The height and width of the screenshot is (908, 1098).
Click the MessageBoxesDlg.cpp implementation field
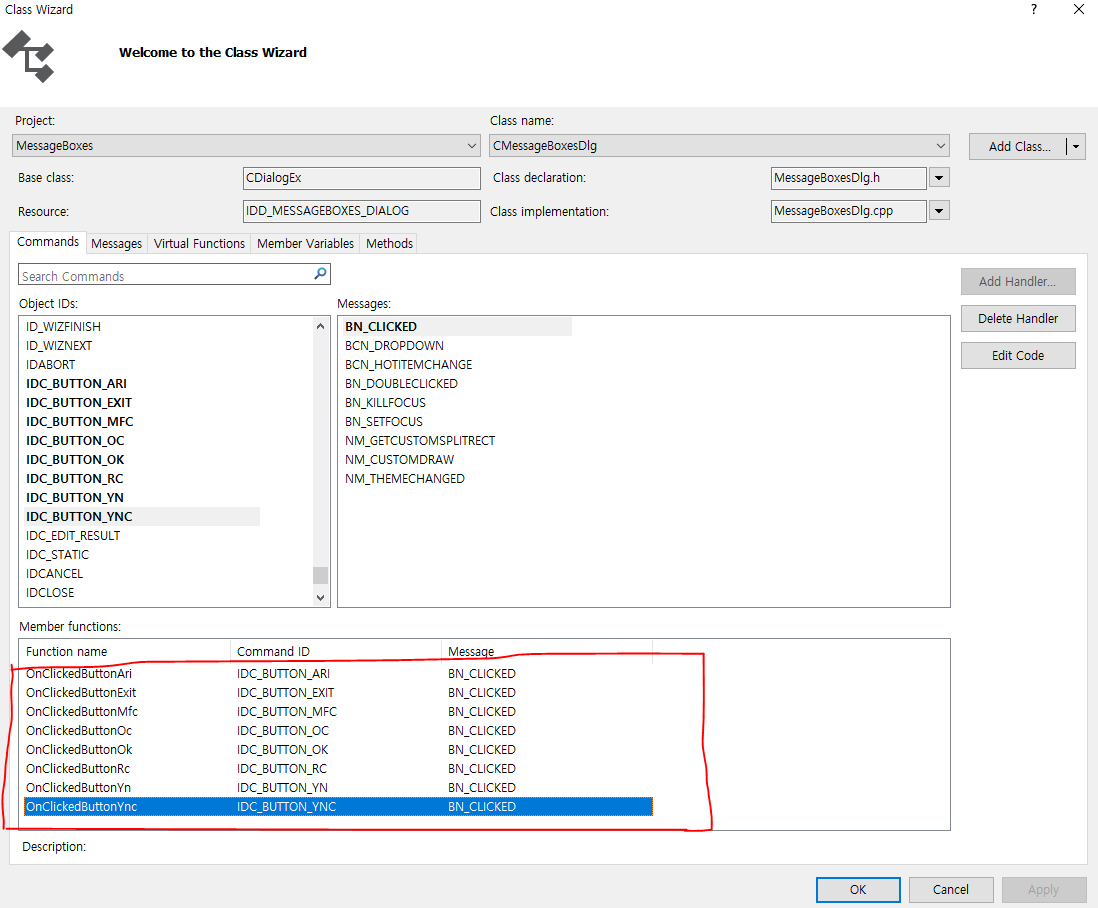coord(849,211)
